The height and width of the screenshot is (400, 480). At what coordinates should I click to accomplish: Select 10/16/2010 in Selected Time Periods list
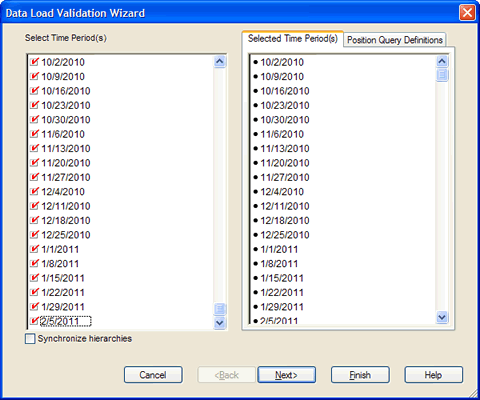pyautogui.click(x=285, y=91)
